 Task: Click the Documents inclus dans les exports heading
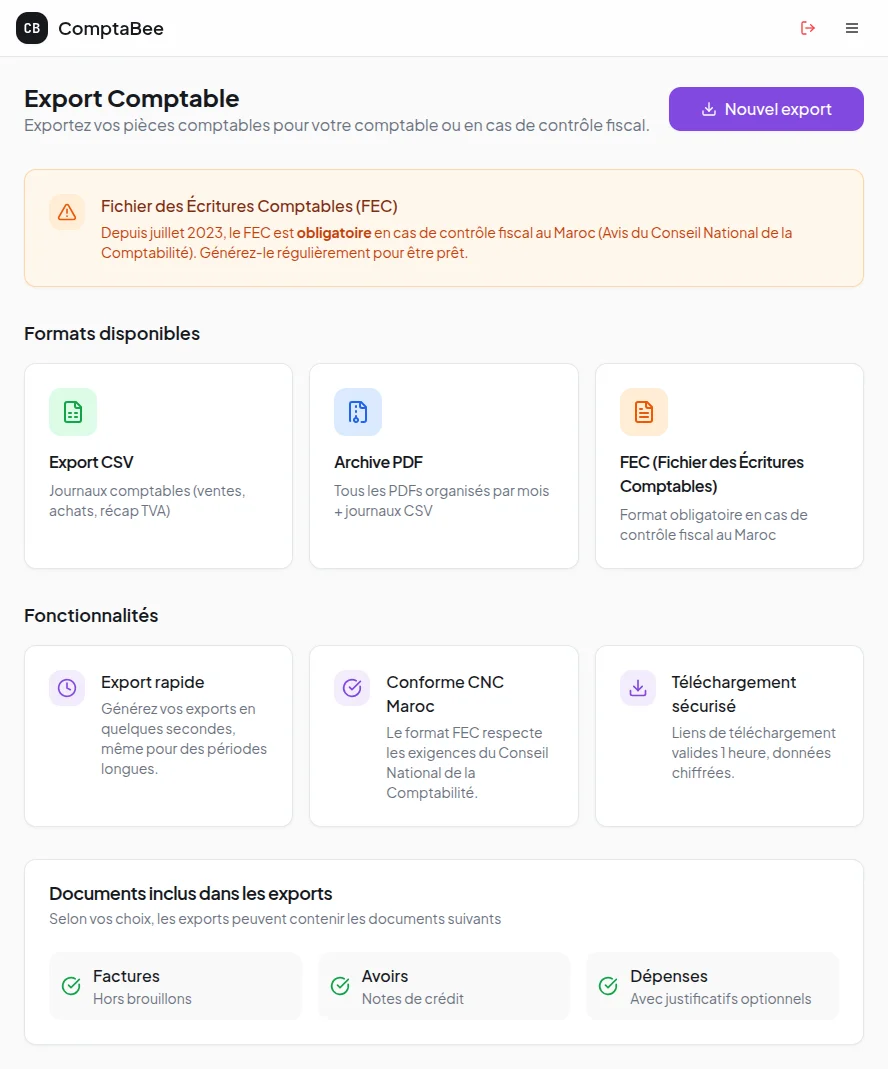[x=190, y=894]
